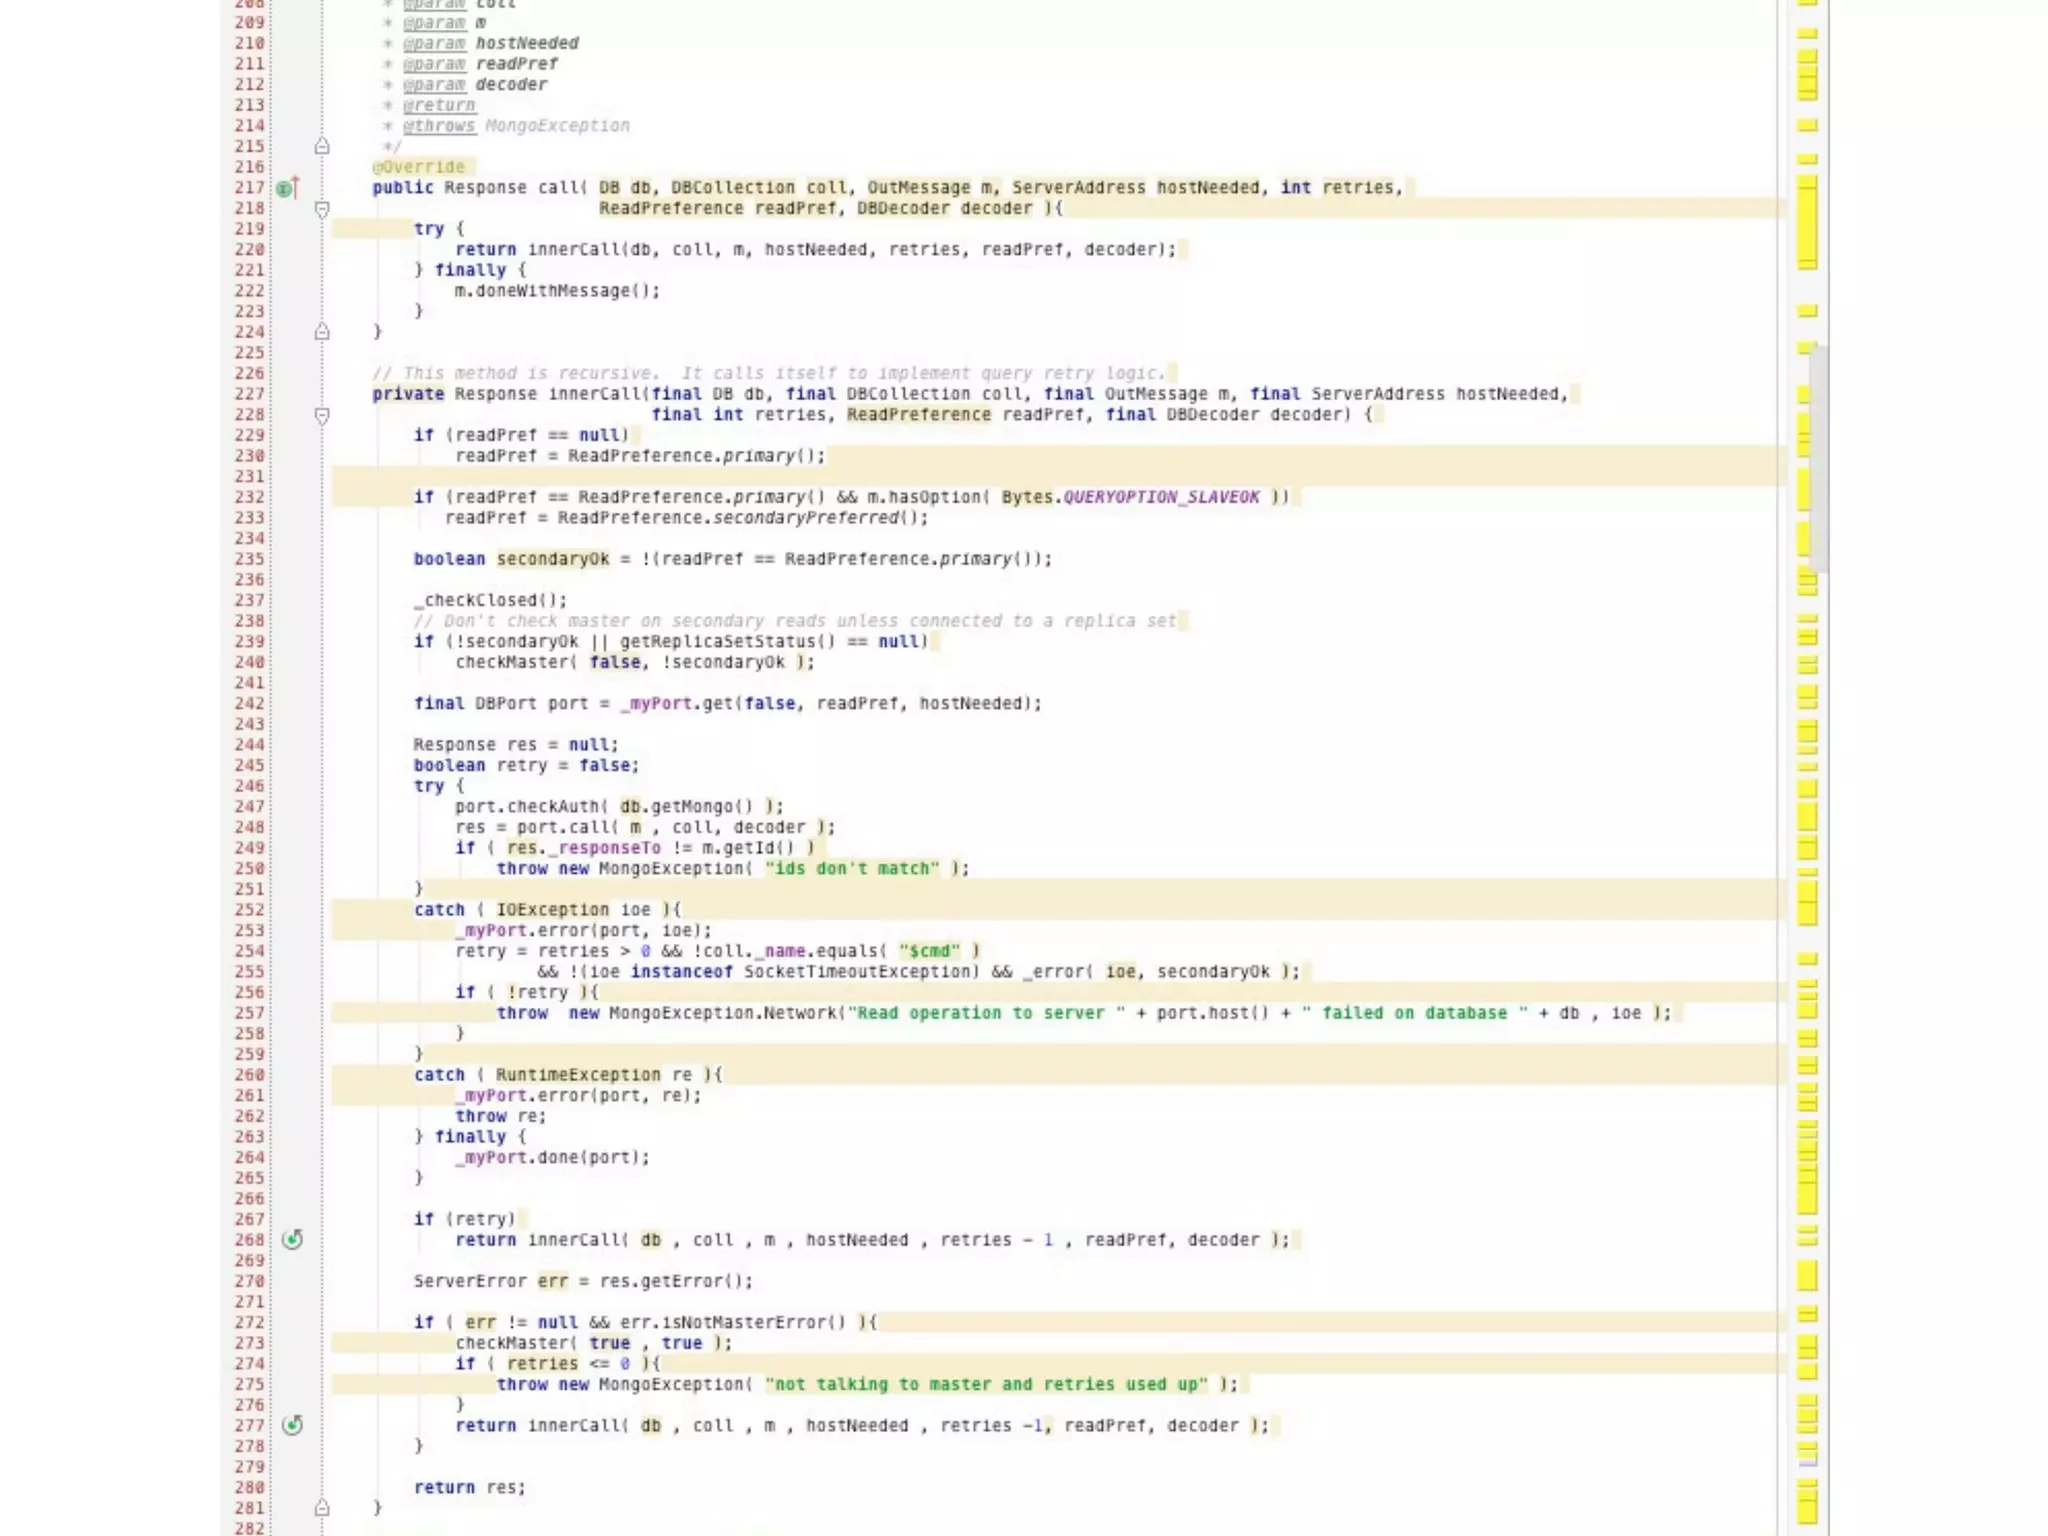Click the recursive call gutter icon on line 268
Viewport: 2048px width, 1536px height.
pos(292,1240)
